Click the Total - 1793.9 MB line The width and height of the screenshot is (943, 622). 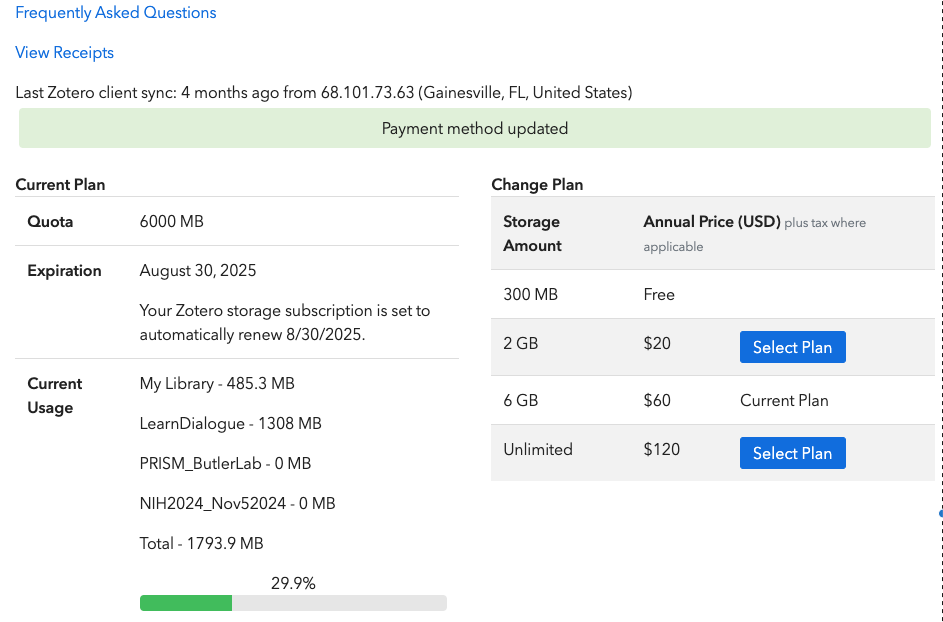(201, 544)
